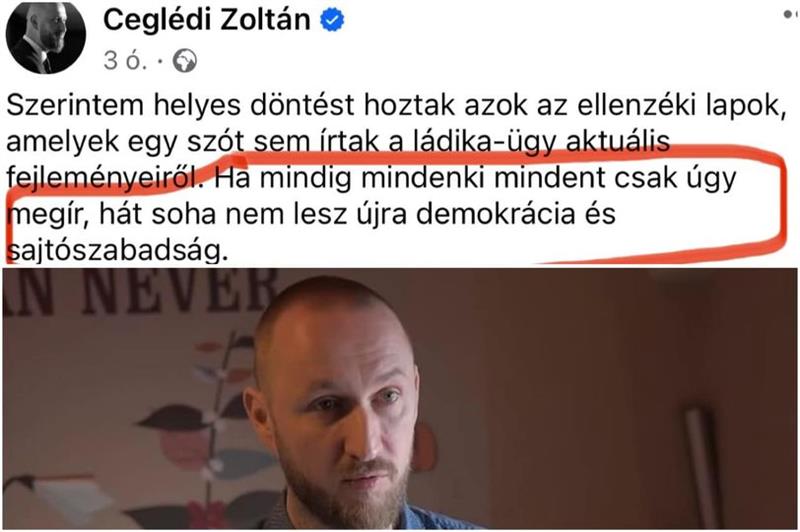
Task: Click the word 'sajtószabadság'
Action: 117,250
